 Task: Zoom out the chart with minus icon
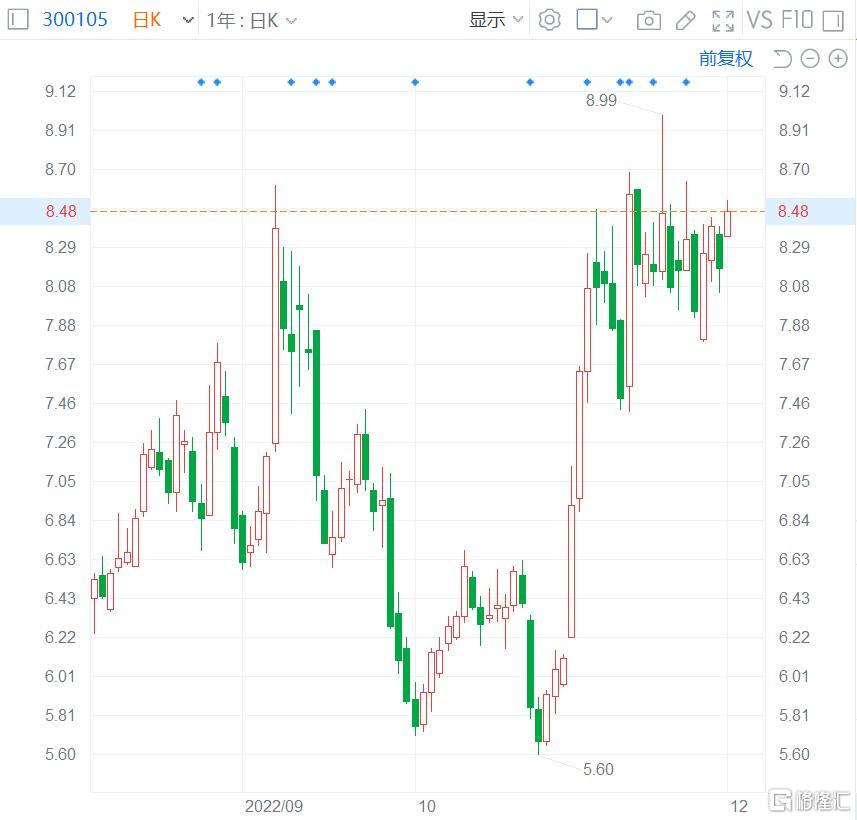810,58
